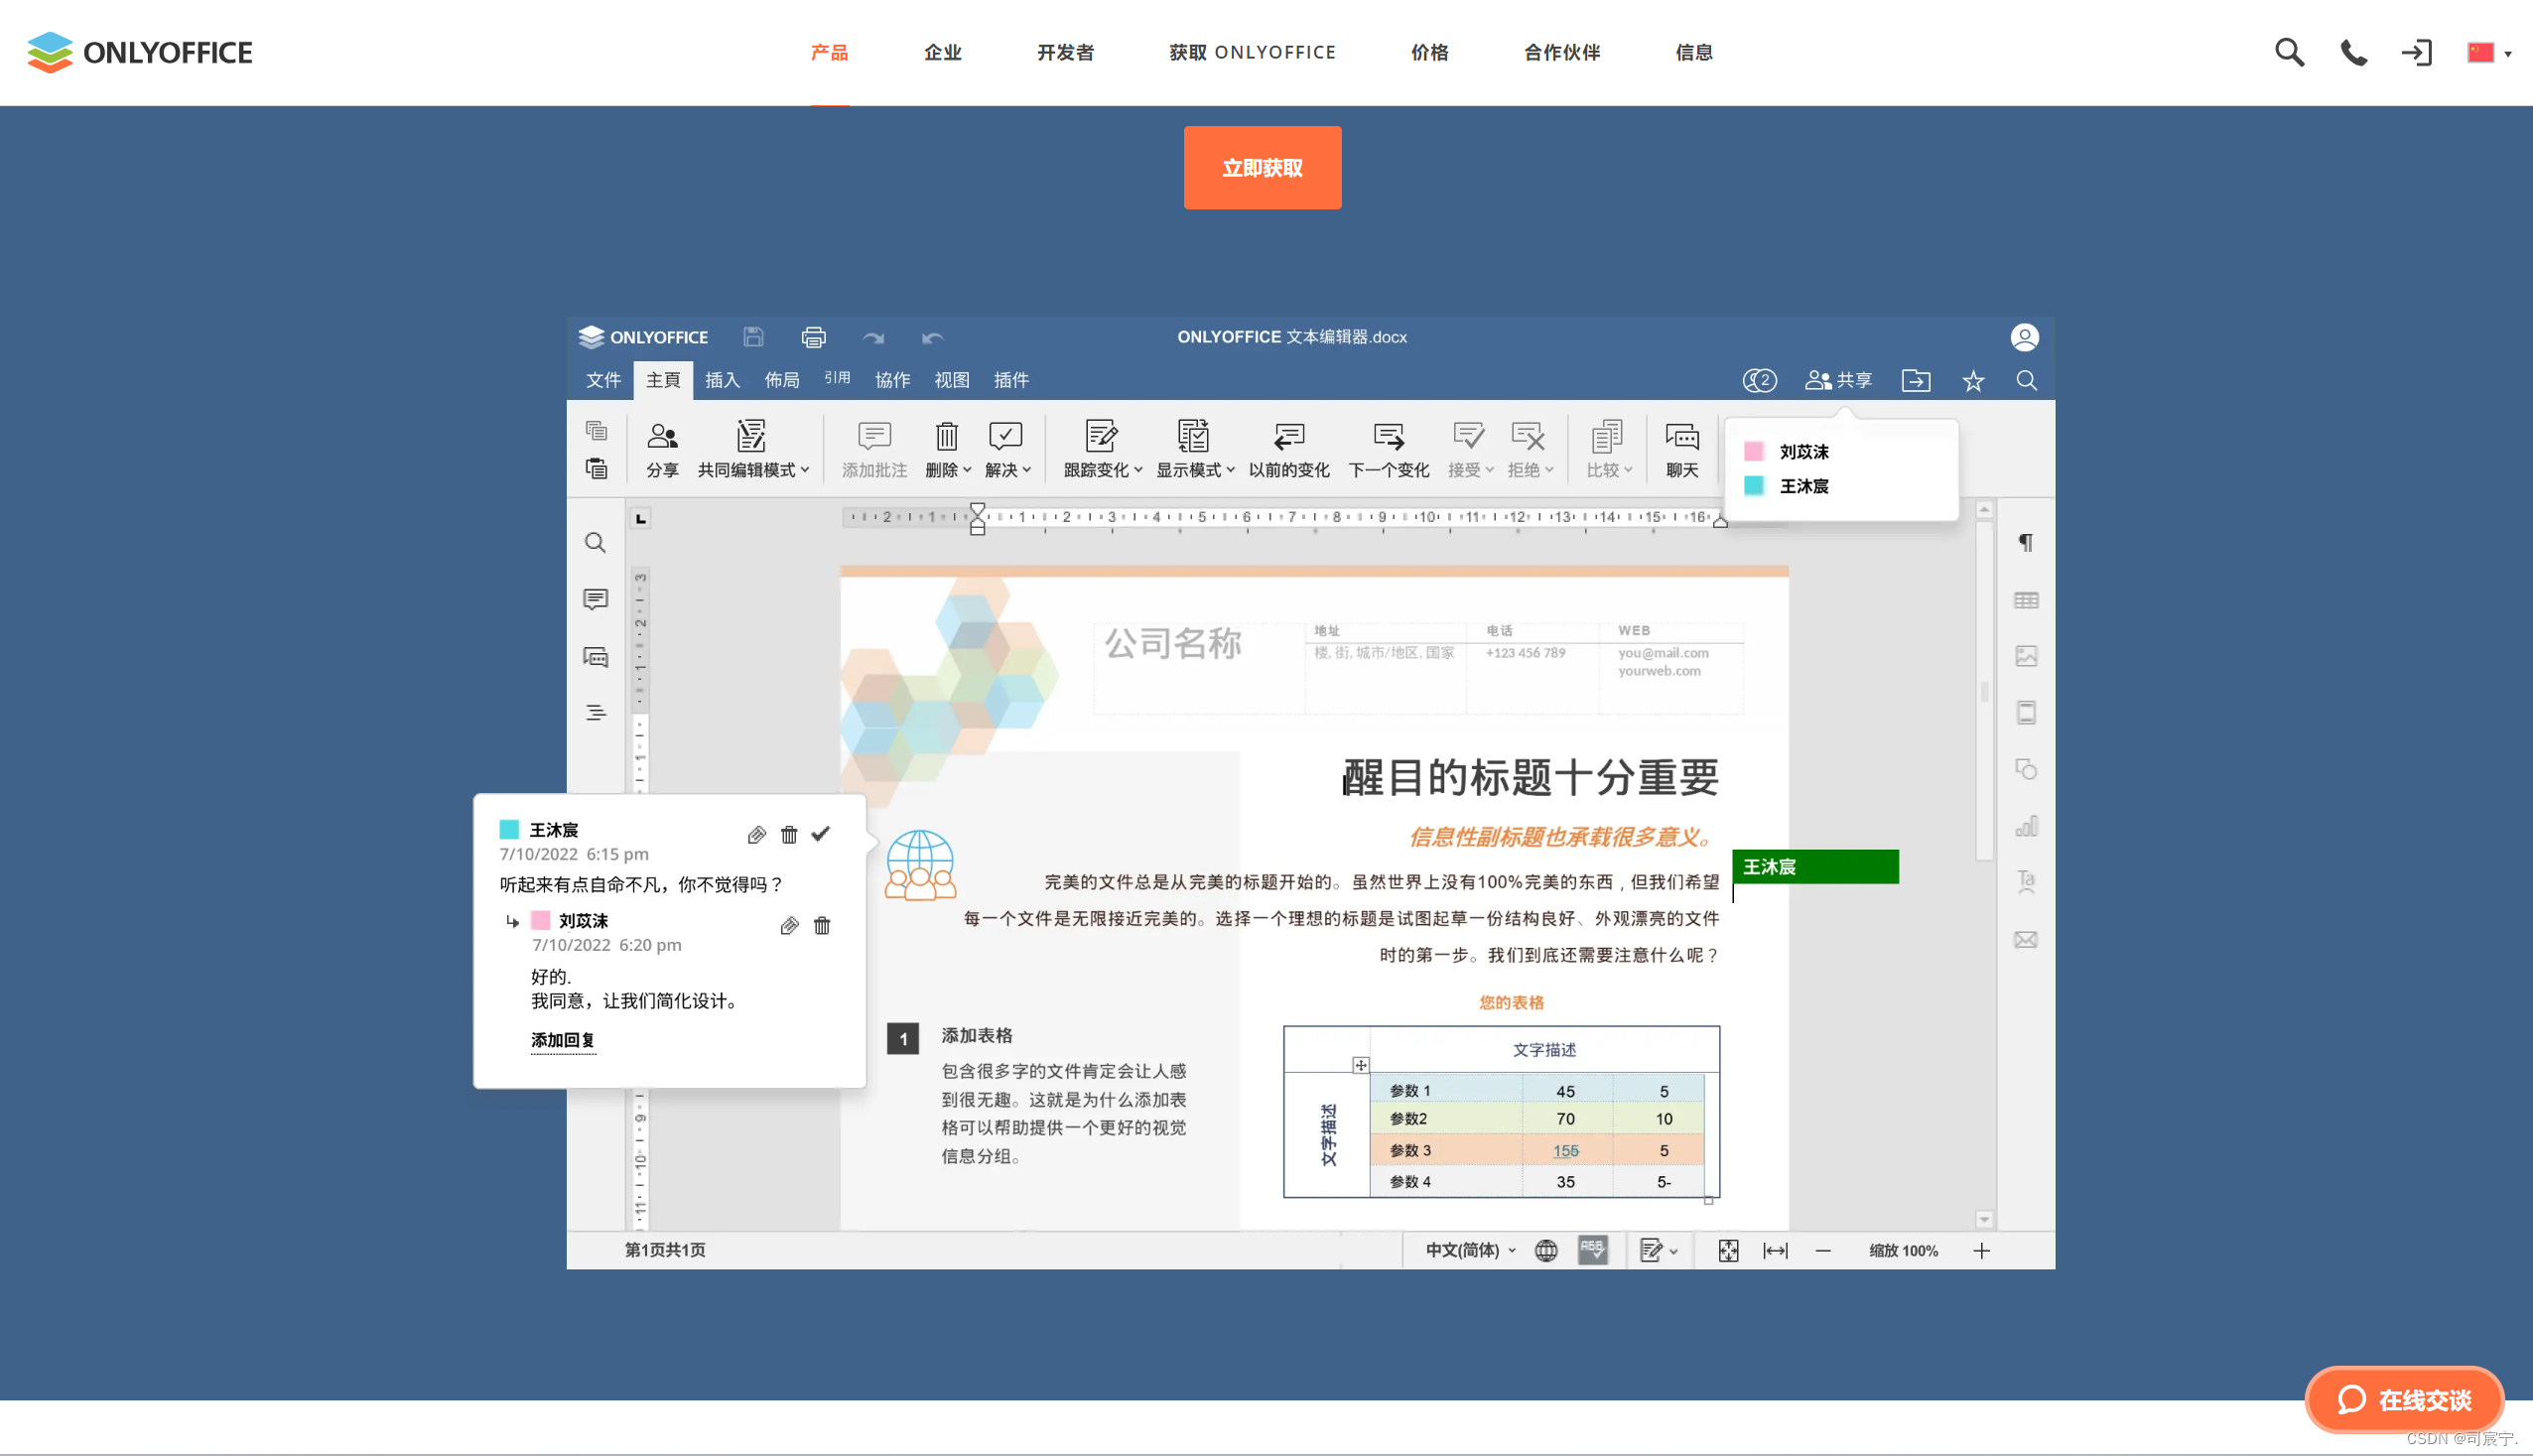Click the 立即获取 orange button

pyautogui.click(x=1262, y=168)
